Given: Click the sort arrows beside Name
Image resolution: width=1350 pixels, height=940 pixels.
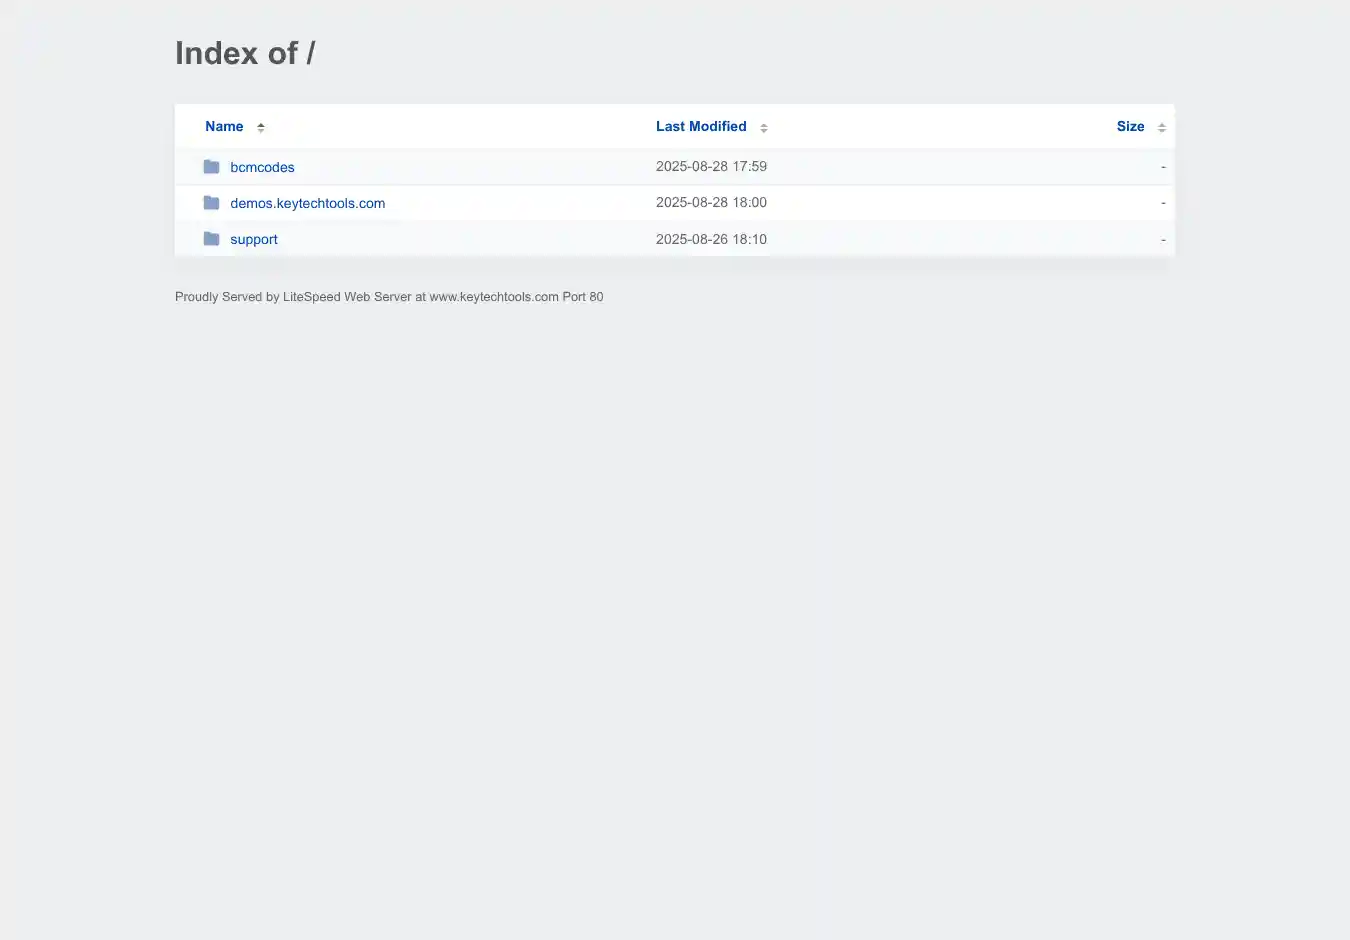Looking at the screenshot, I should (261, 127).
